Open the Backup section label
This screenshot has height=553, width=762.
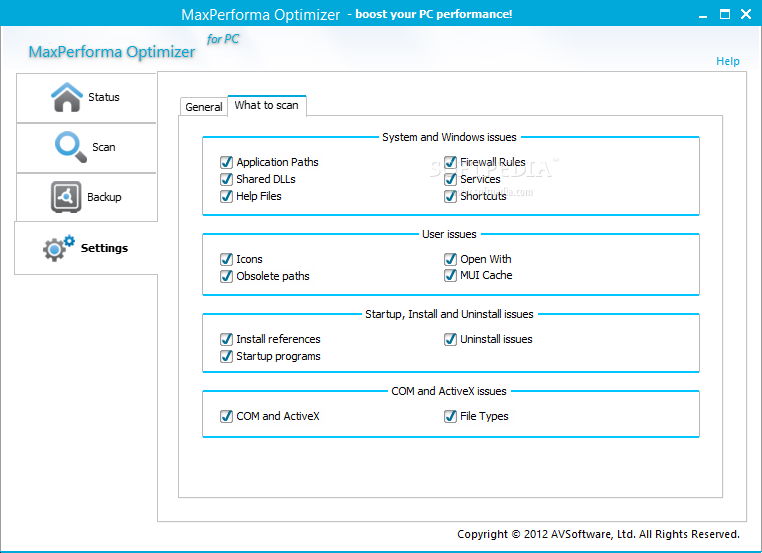point(104,197)
